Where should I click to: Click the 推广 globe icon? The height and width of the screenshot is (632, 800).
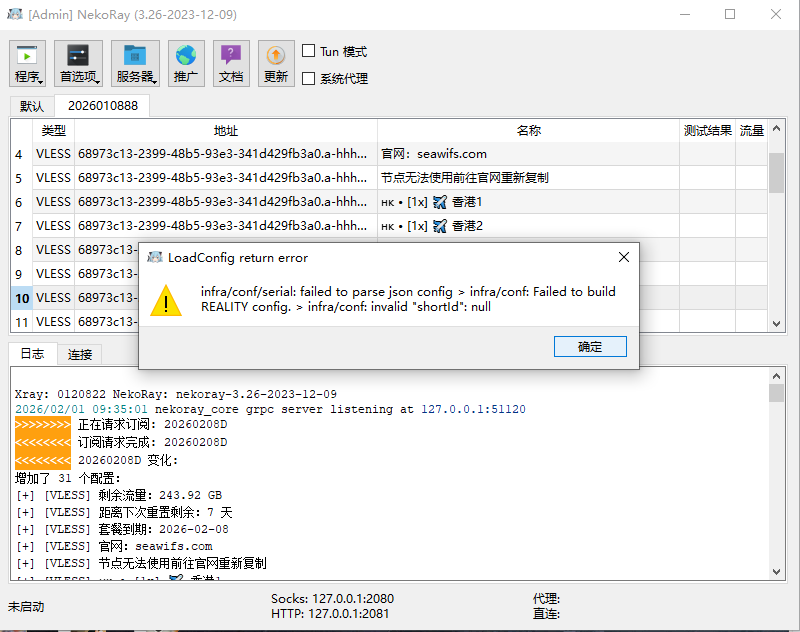186,64
